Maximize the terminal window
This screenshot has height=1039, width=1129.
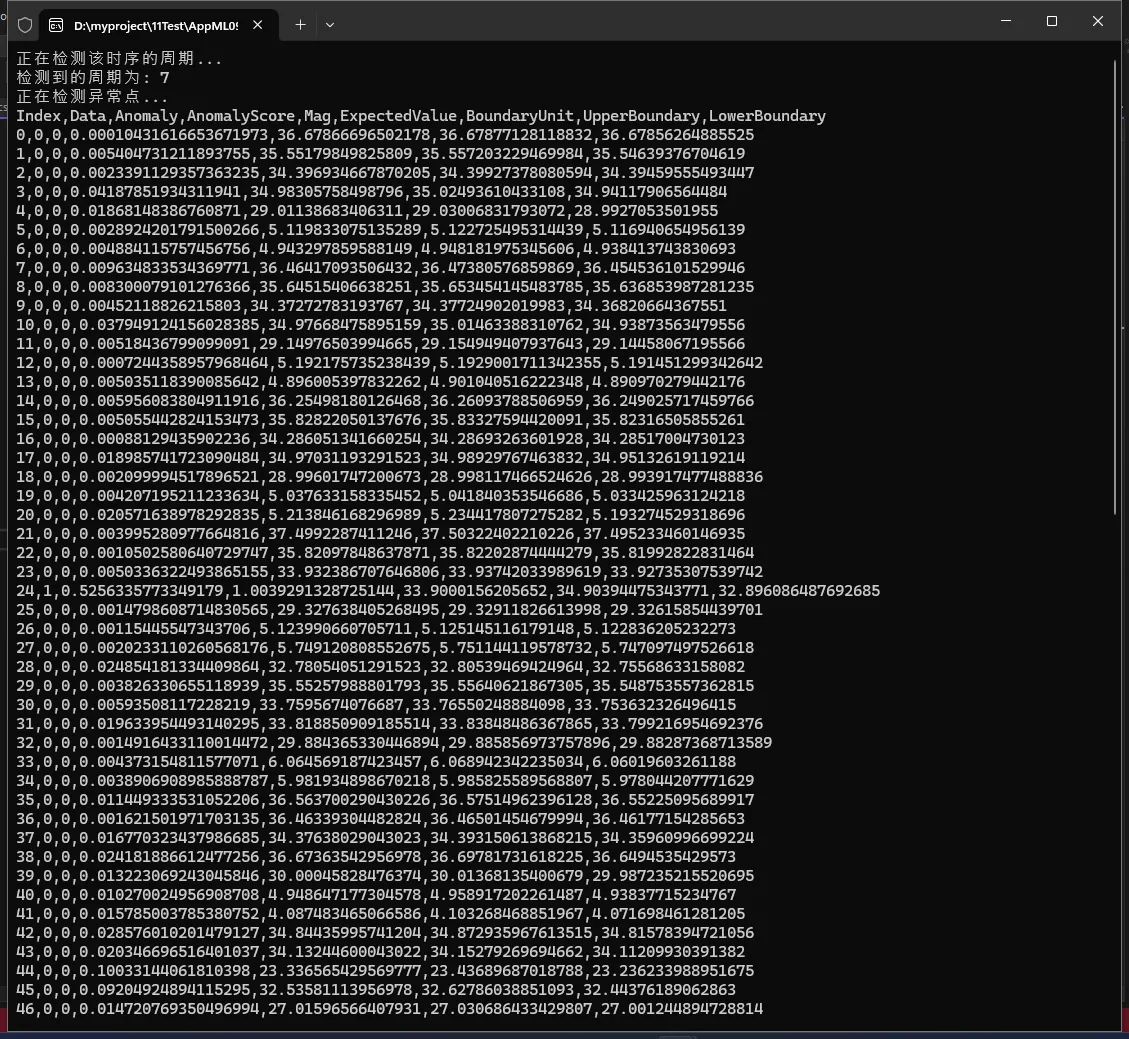[1051, 21]
